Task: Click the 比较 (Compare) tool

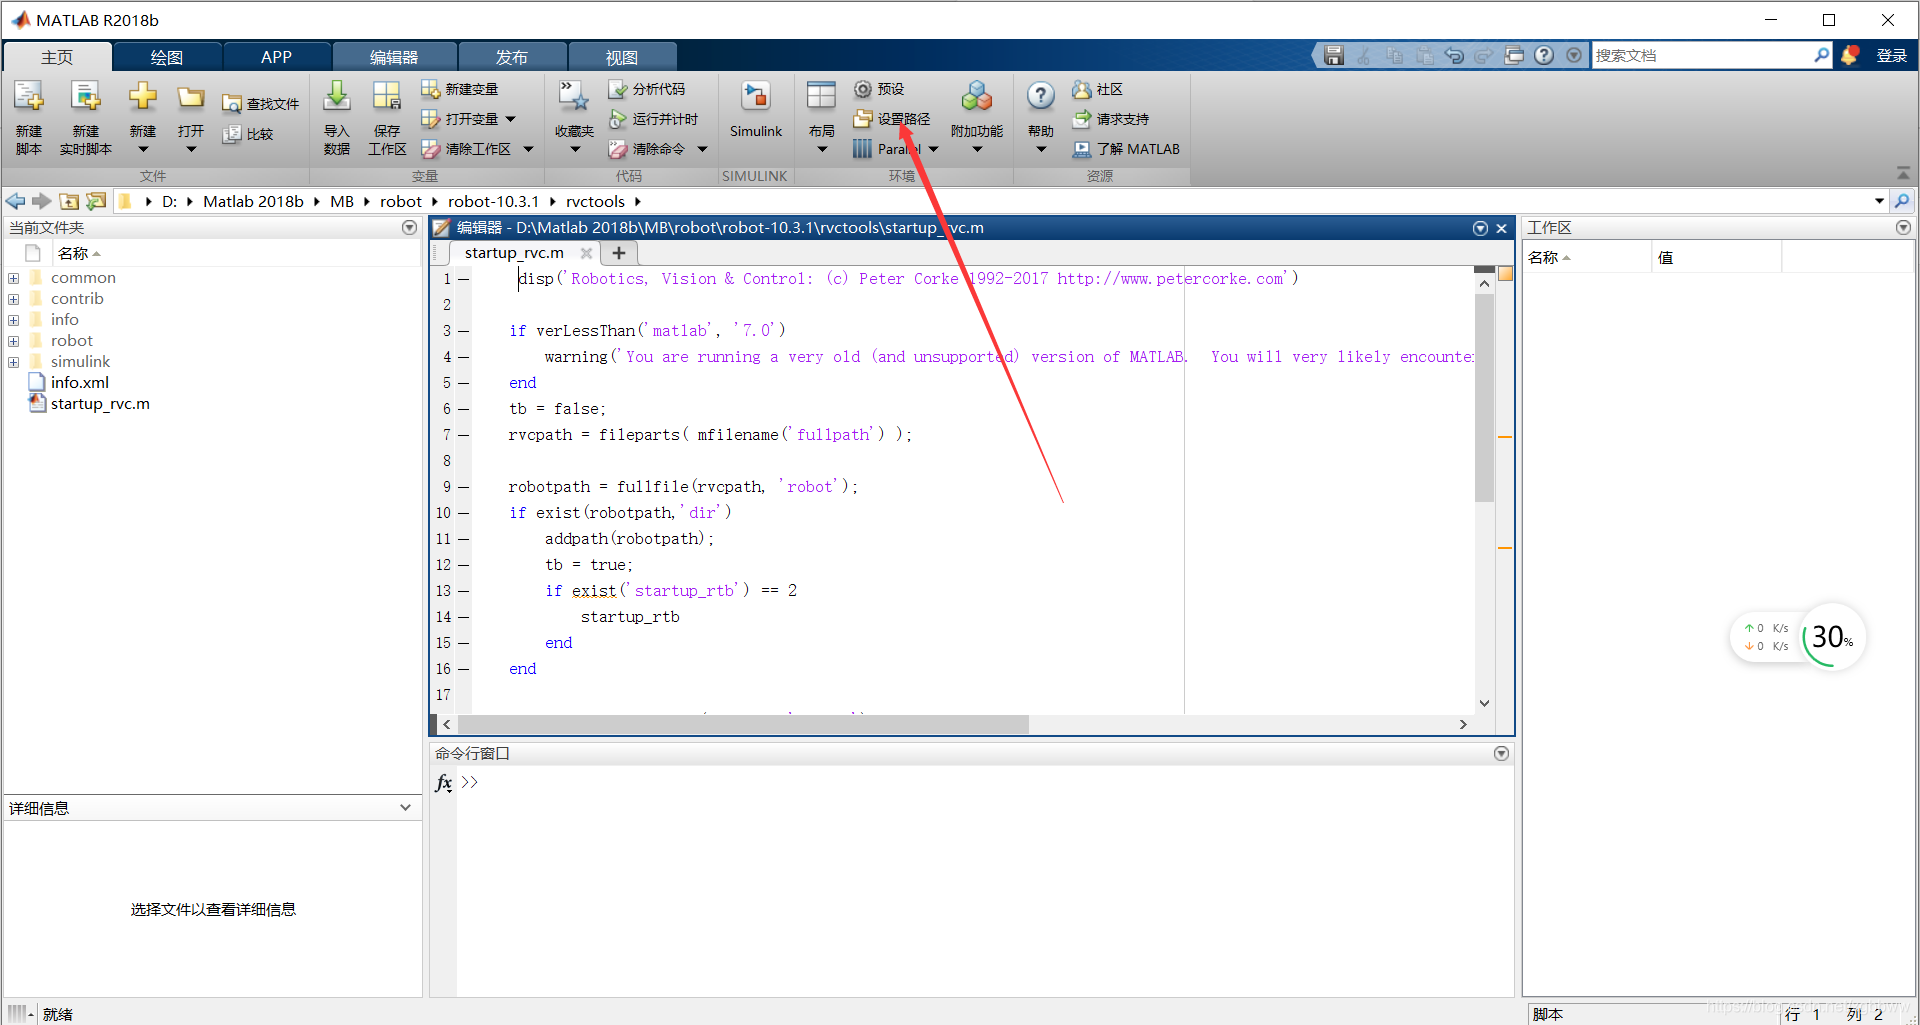Action: [x=249, y=134]
